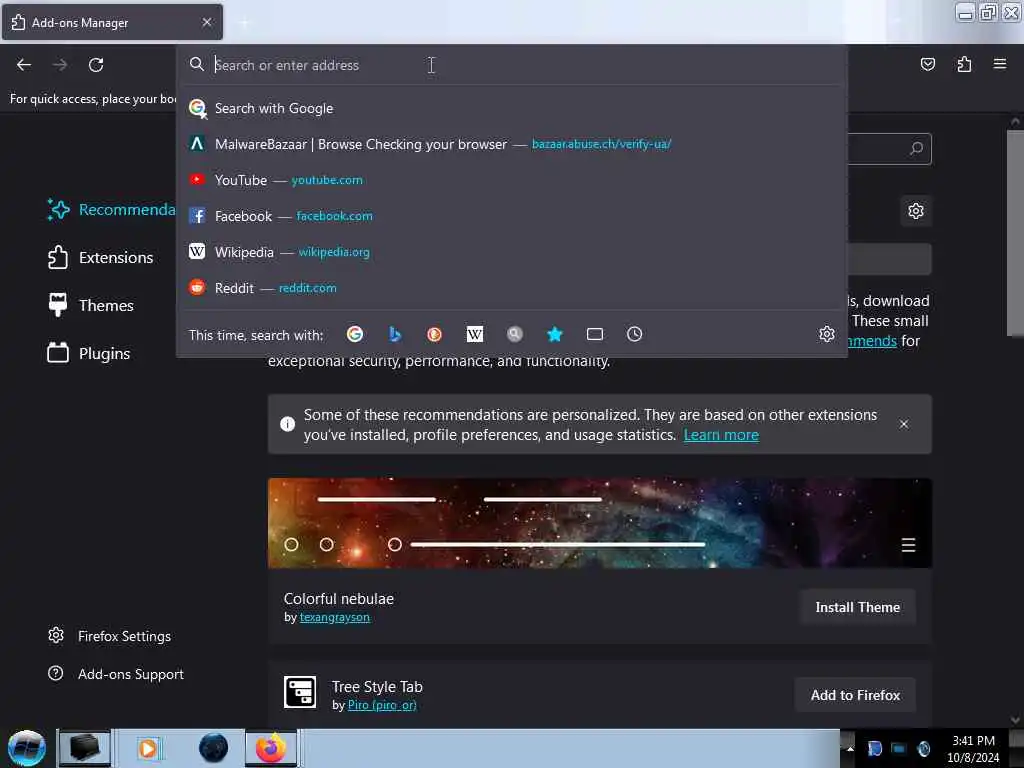
Task: Search bookmarks using the star icon
Action: (554, 334)
